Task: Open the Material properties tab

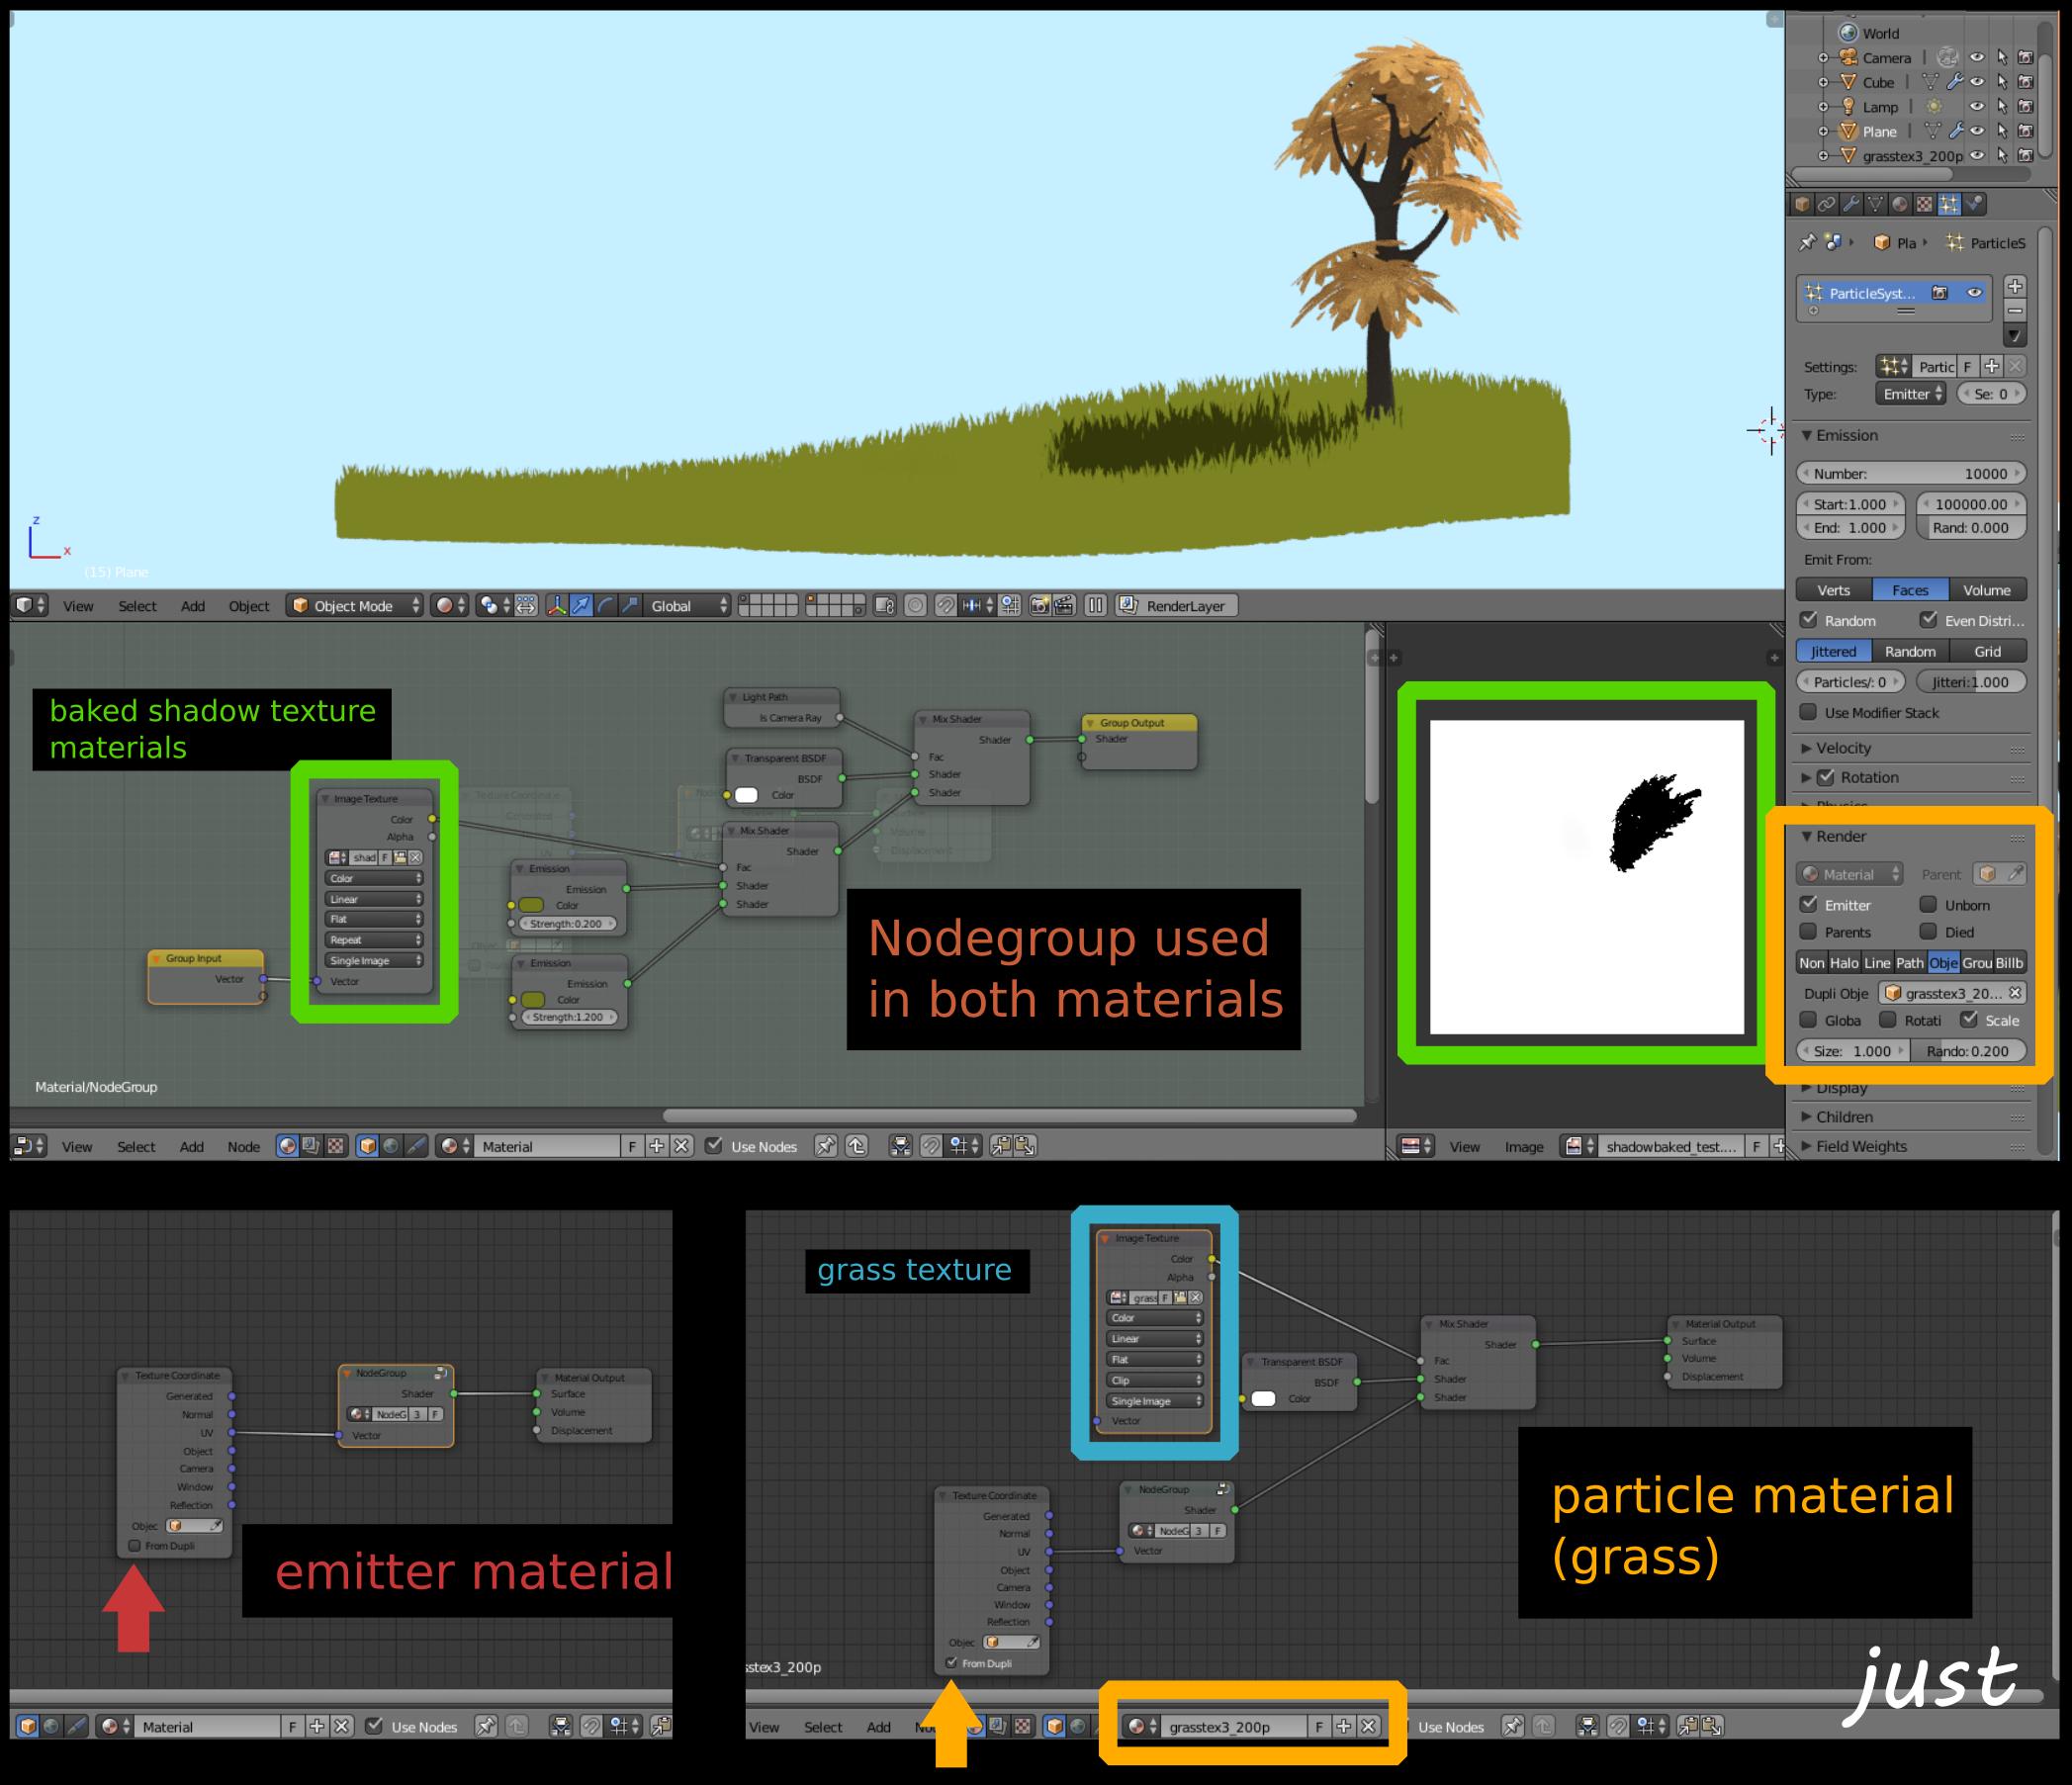Action: [x=1900, y=204]
